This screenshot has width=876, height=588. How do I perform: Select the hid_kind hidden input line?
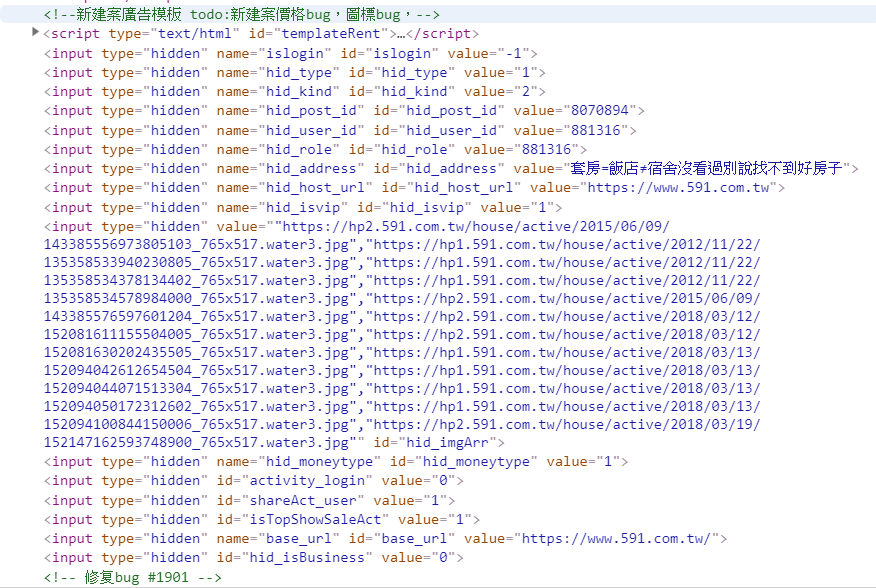[x=294, y=91]
